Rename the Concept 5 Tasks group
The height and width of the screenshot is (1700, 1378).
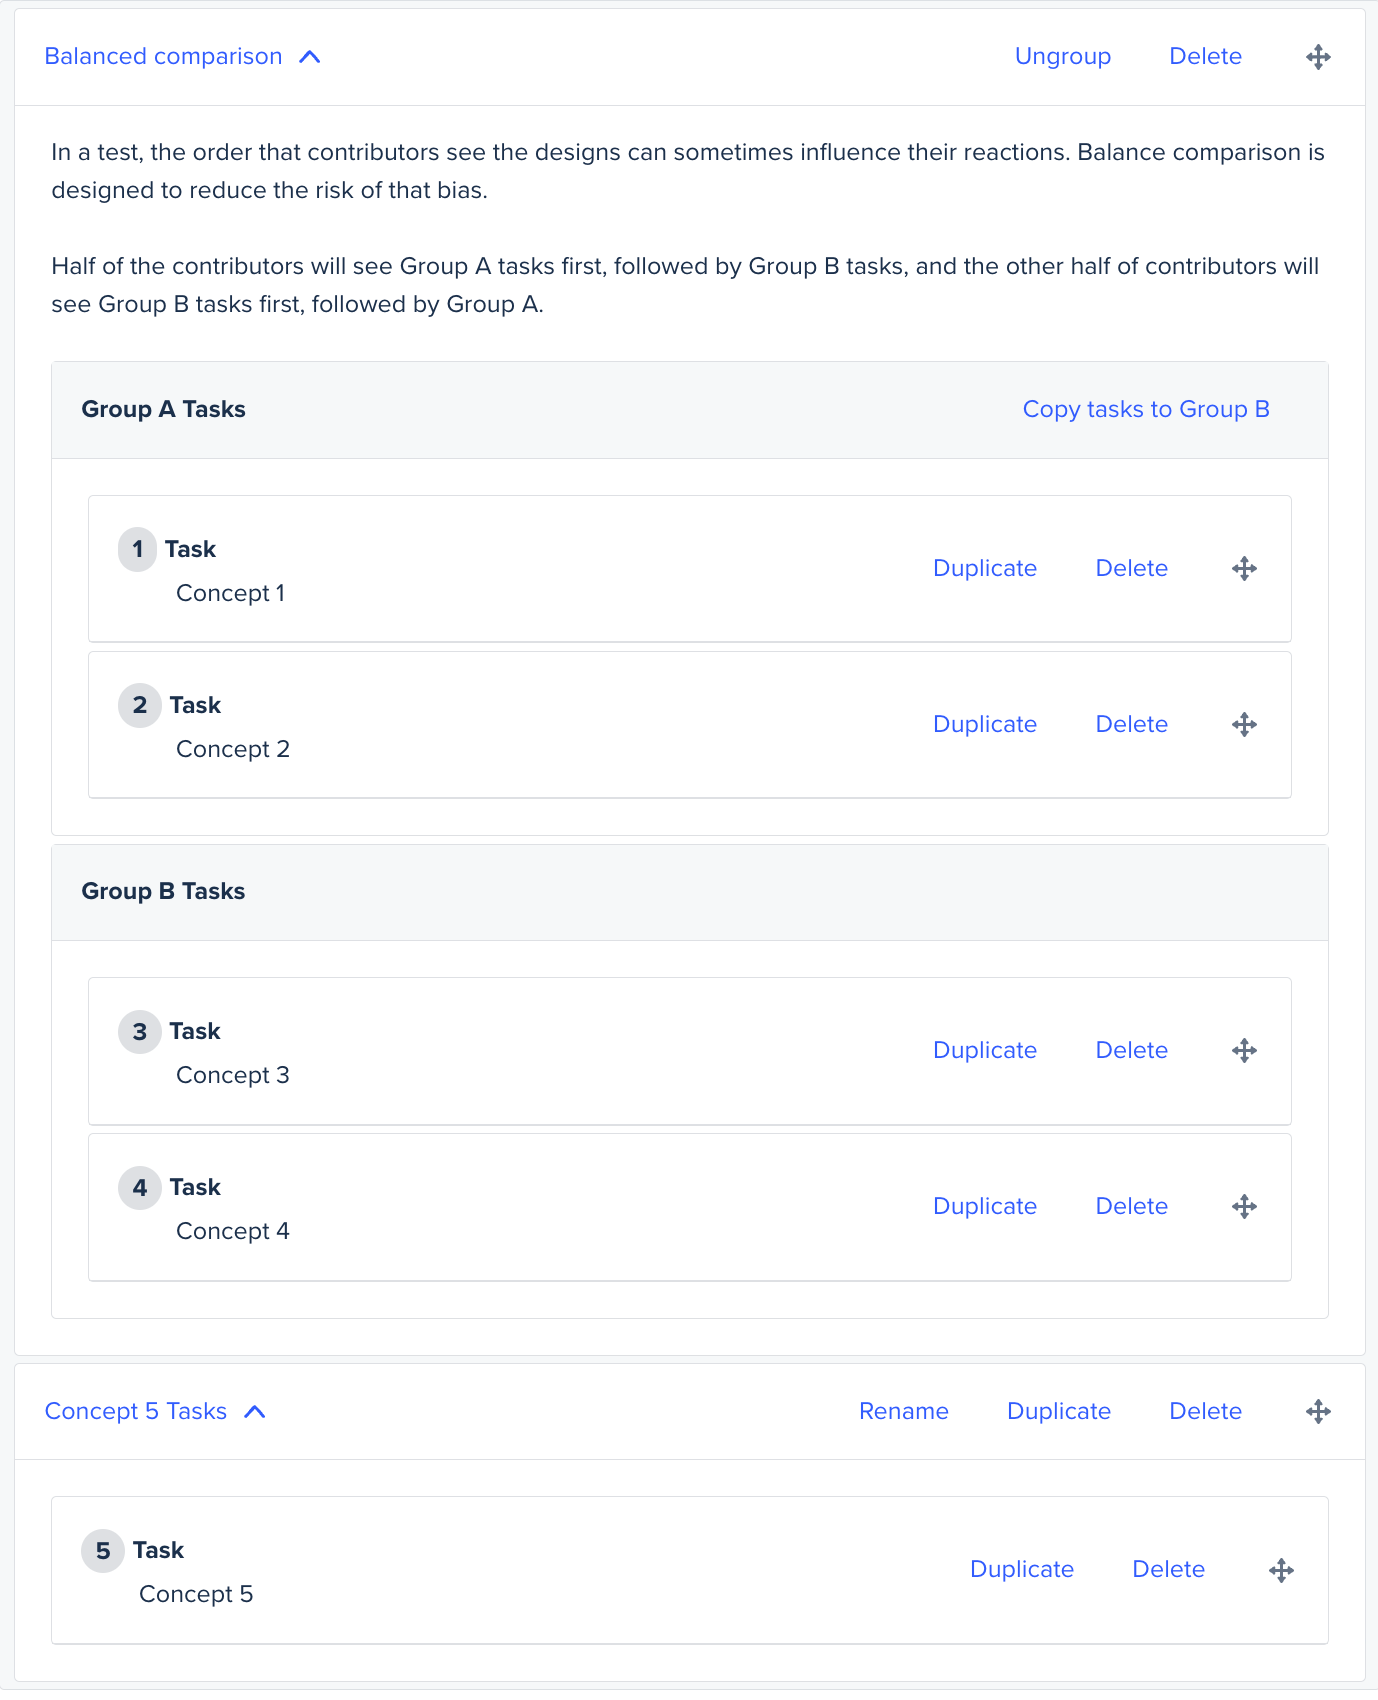903,1411
